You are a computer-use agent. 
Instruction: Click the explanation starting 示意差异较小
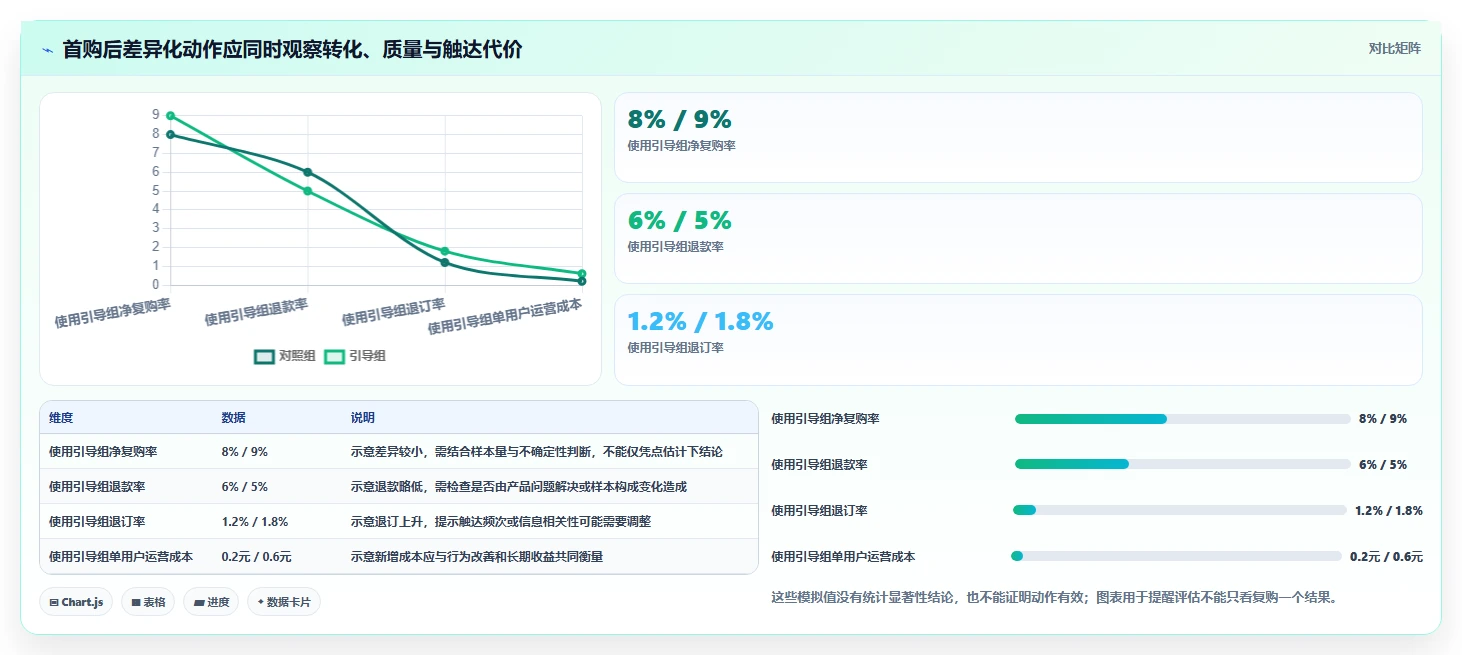(x=536, y=452)
